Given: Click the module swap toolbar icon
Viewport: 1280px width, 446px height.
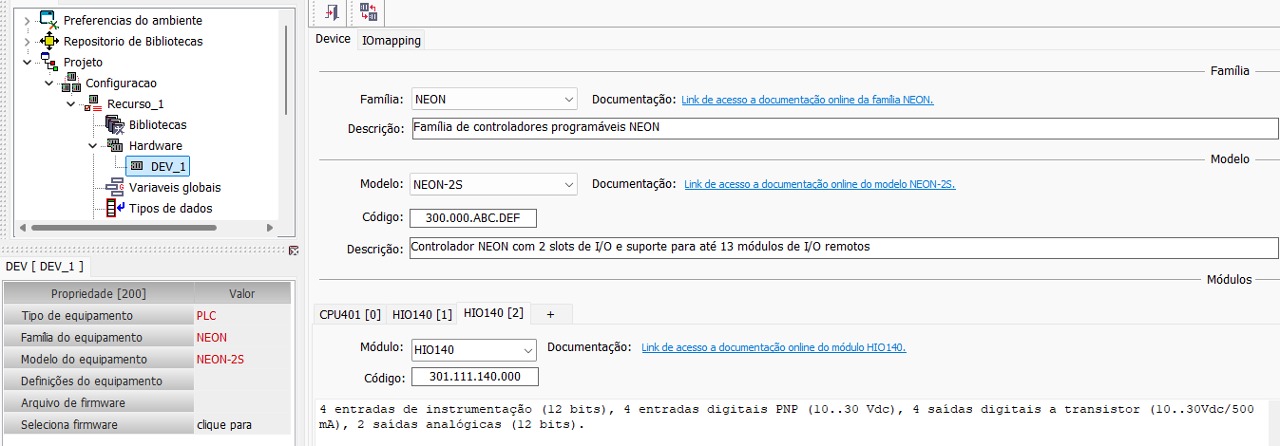Looking at the screenshot, I should coord(368,12).
